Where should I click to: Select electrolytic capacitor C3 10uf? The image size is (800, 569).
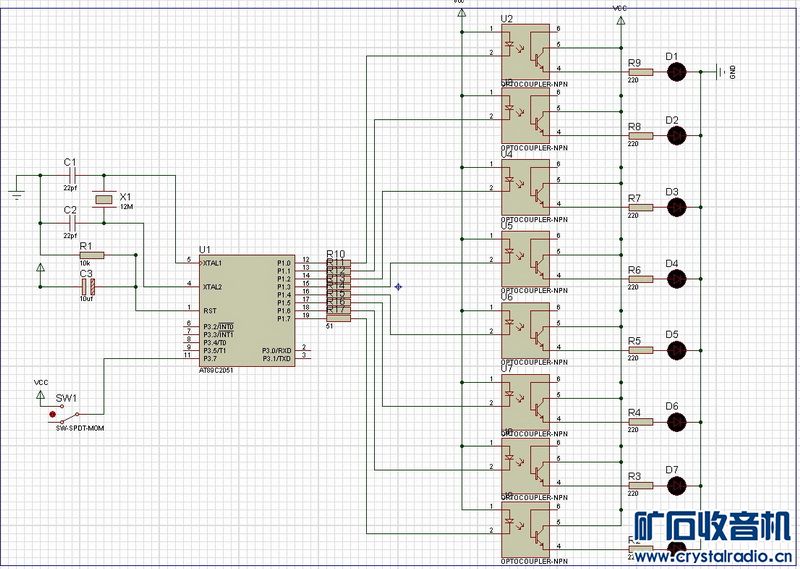click(x=86, y=285)
